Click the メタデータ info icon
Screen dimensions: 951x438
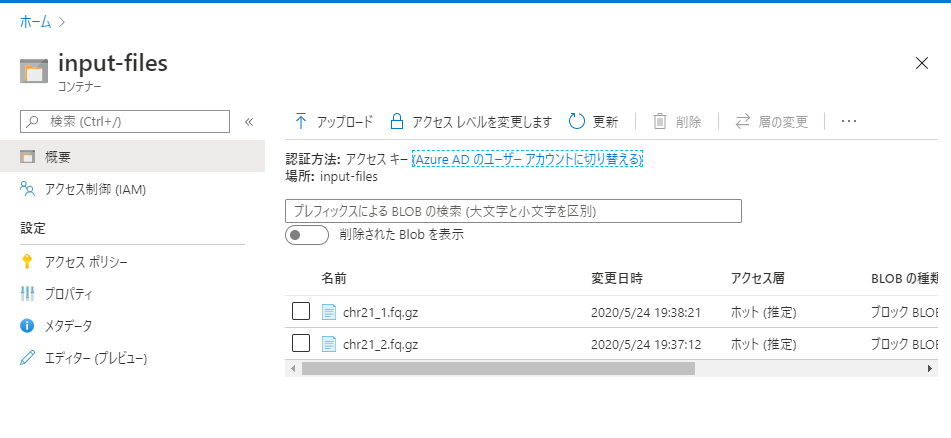27,326
